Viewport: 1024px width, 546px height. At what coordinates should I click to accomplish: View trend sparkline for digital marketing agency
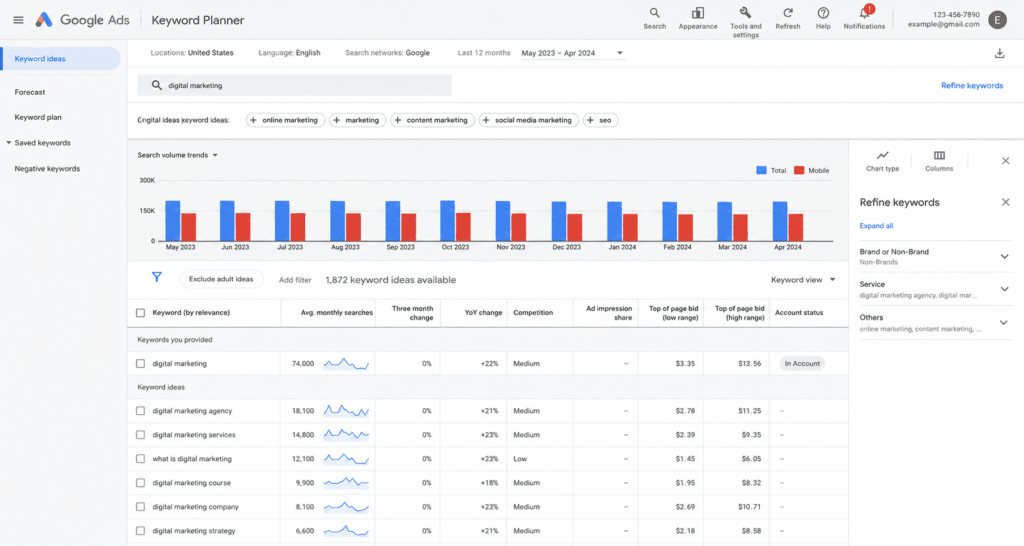pyautogui.click(x=346, y=411)
